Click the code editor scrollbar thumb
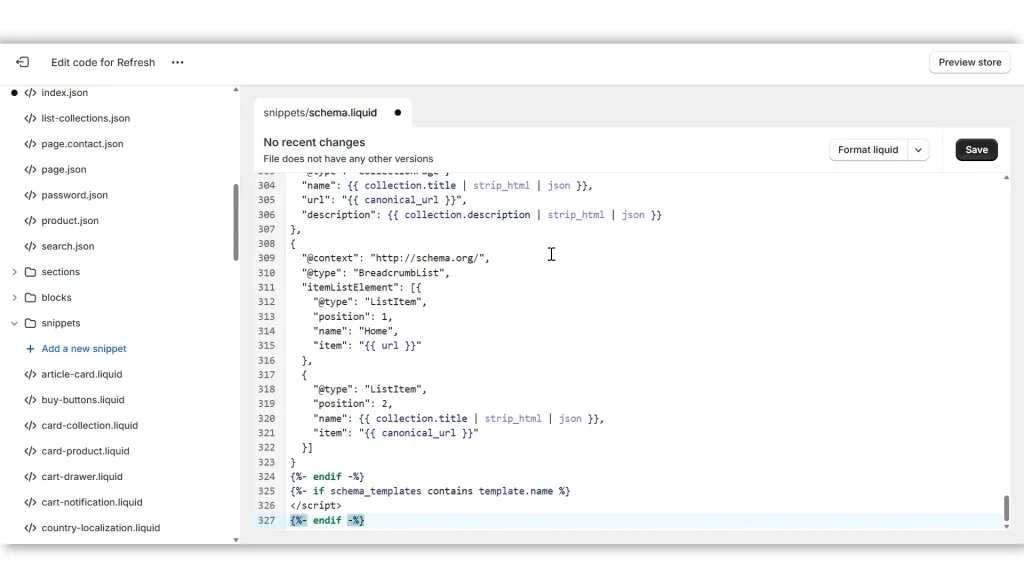The width and height of the screenshot is (1024, 576). [x=1006, y=509]
